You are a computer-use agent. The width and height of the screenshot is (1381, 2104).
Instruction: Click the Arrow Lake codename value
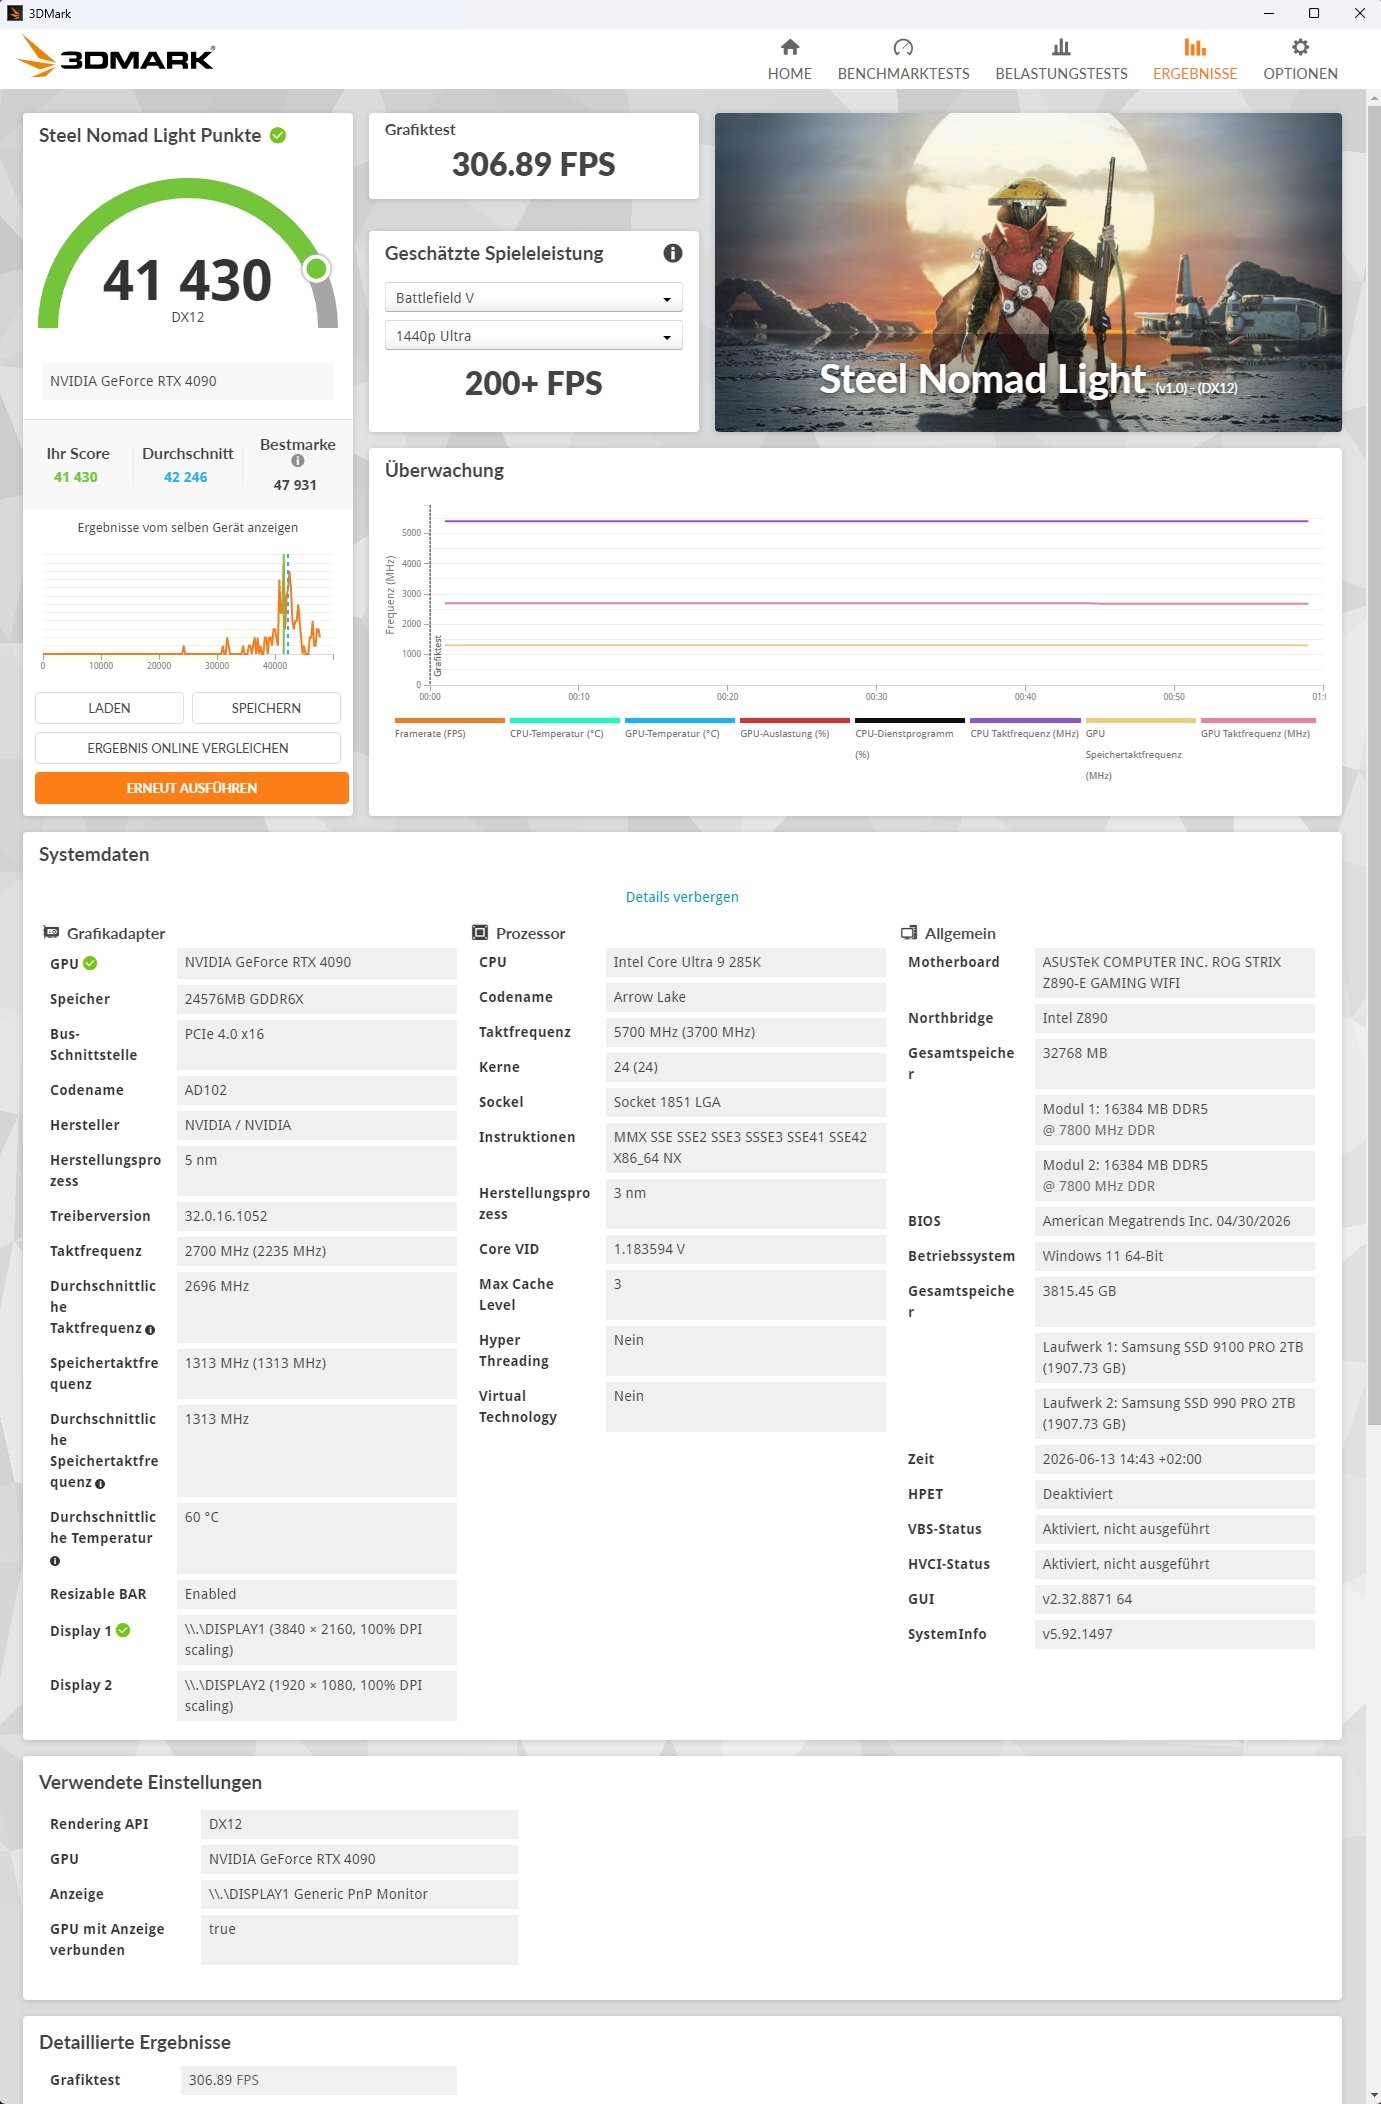[746, 997]
